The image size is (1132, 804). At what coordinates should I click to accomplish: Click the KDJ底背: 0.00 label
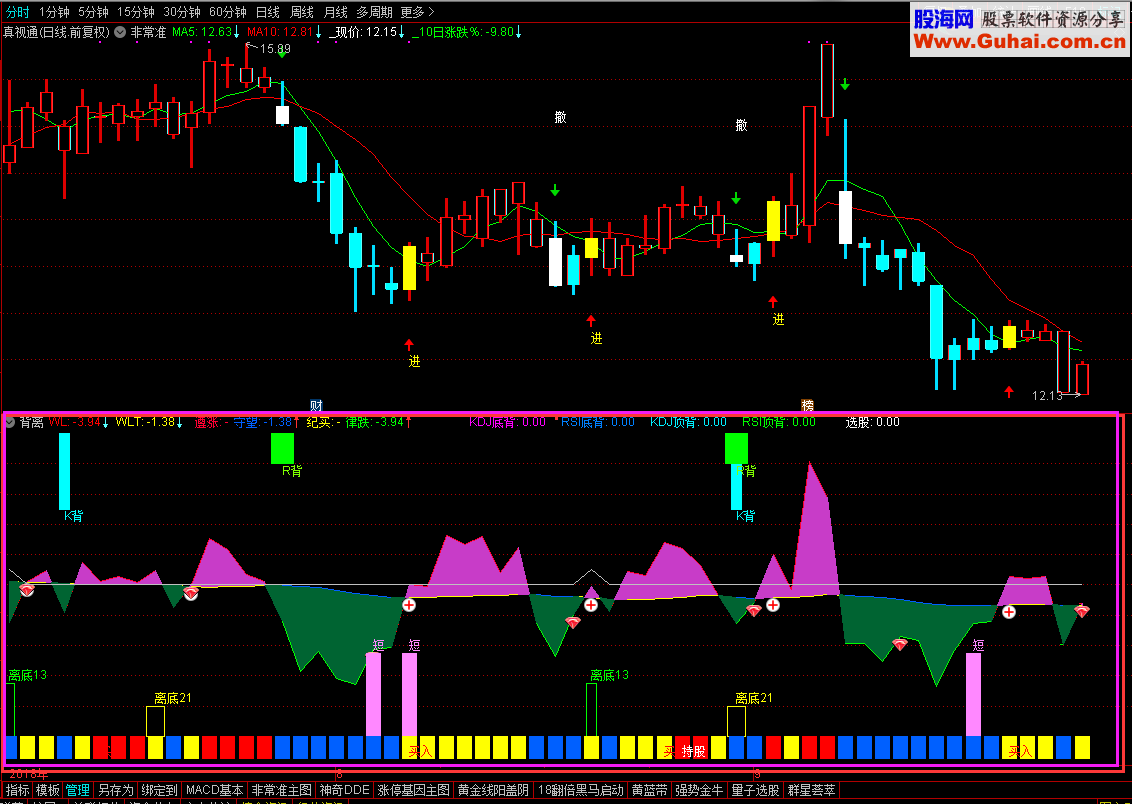(x=508, y=421)
